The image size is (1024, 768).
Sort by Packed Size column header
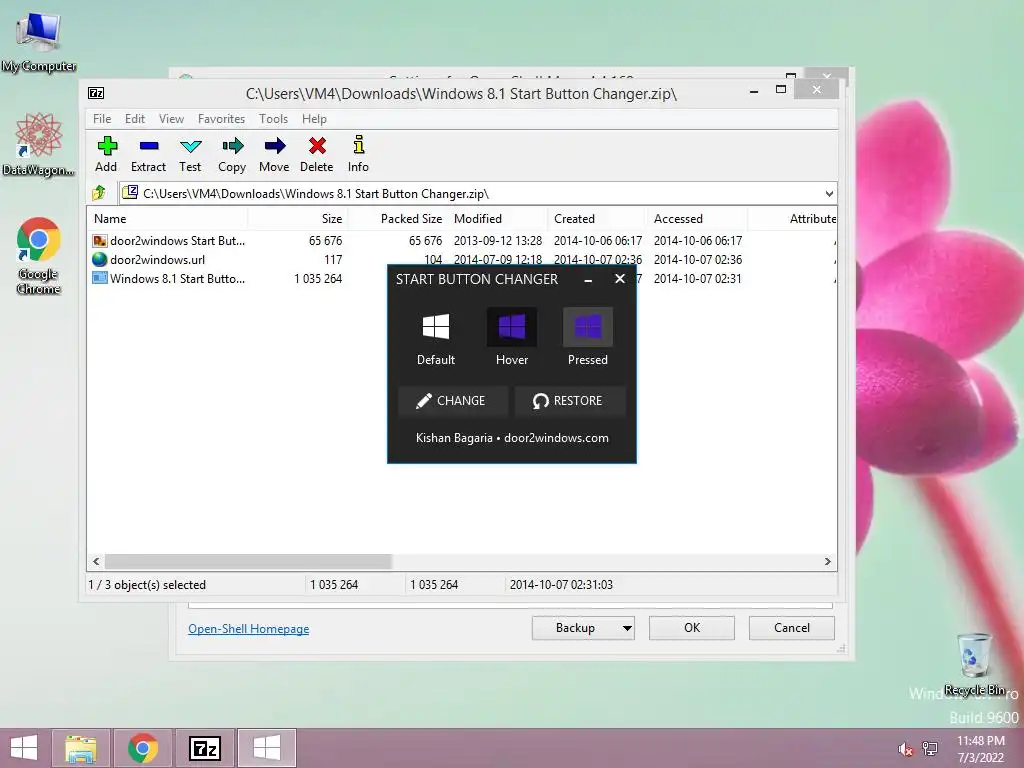398,219
